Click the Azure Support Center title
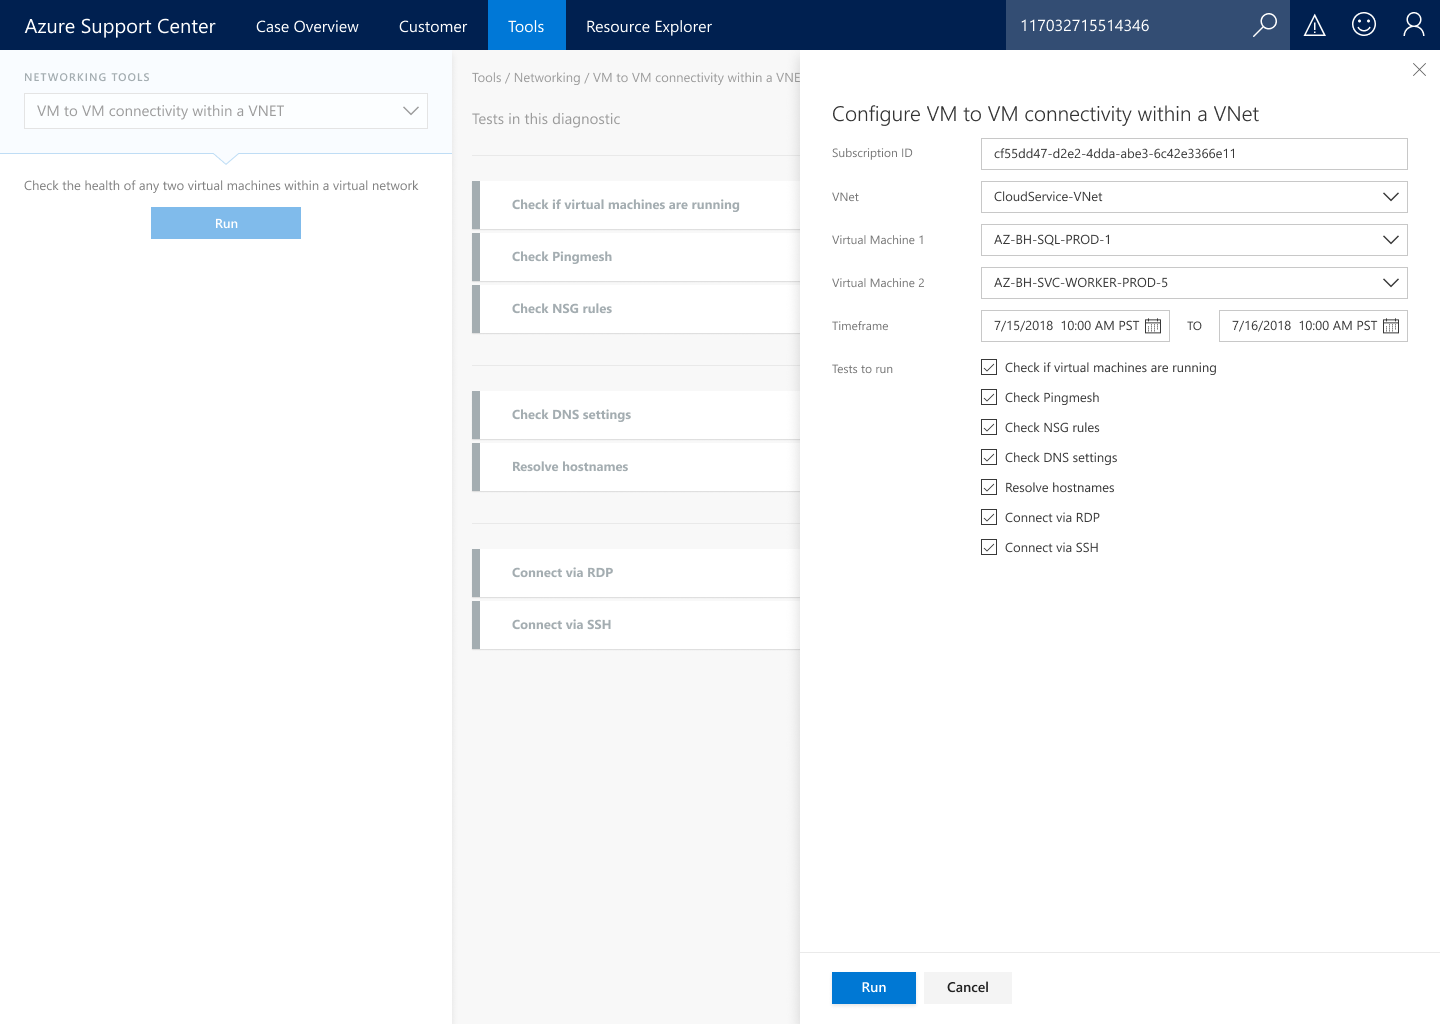 120,26
